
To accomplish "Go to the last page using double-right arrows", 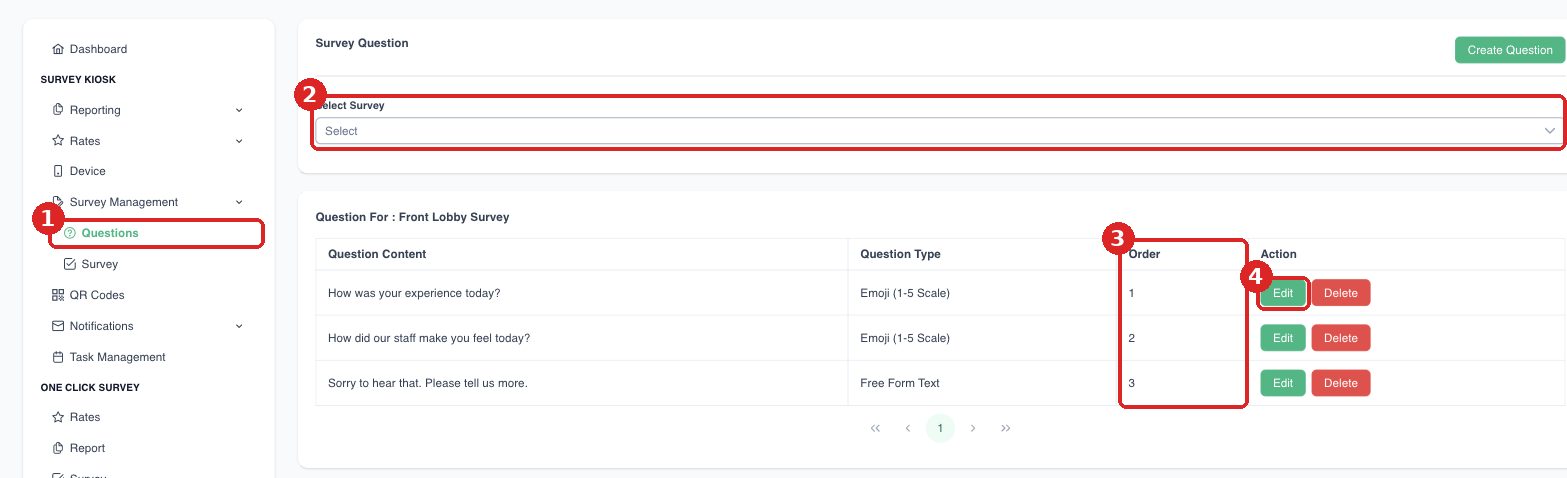I will pos(1006,428).
